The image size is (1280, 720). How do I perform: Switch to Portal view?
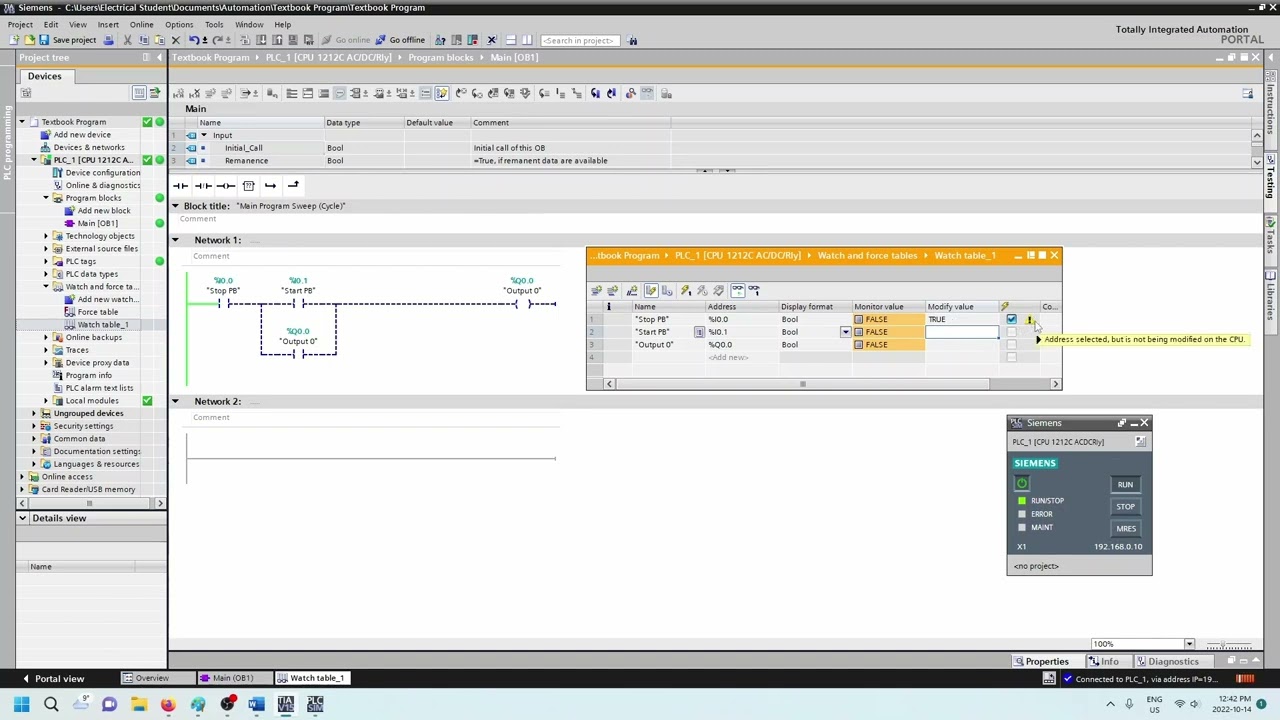click(x=53, y=679)
